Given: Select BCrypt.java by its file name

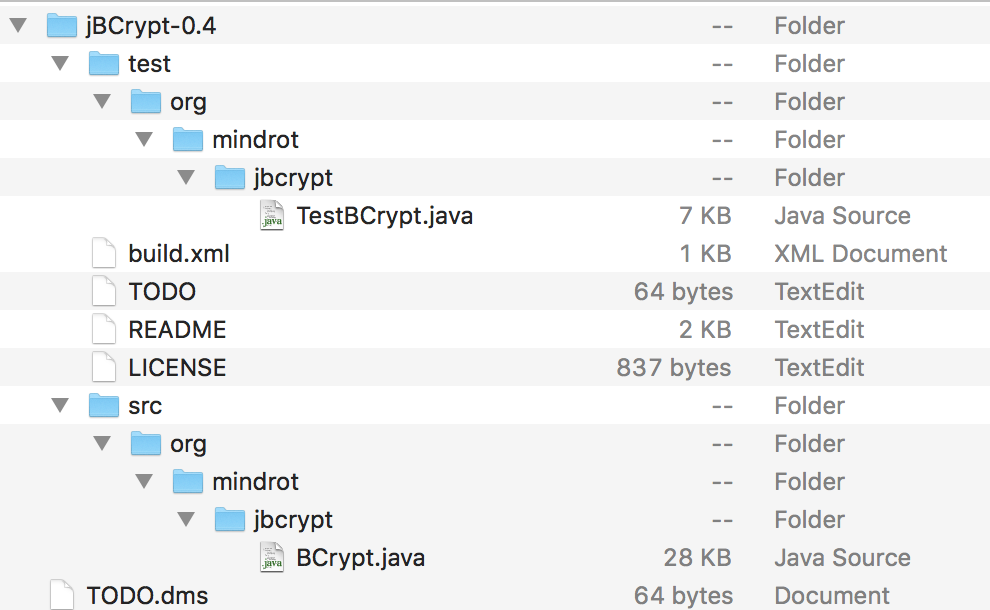Looking at the screenshot, I should (360, 558).
